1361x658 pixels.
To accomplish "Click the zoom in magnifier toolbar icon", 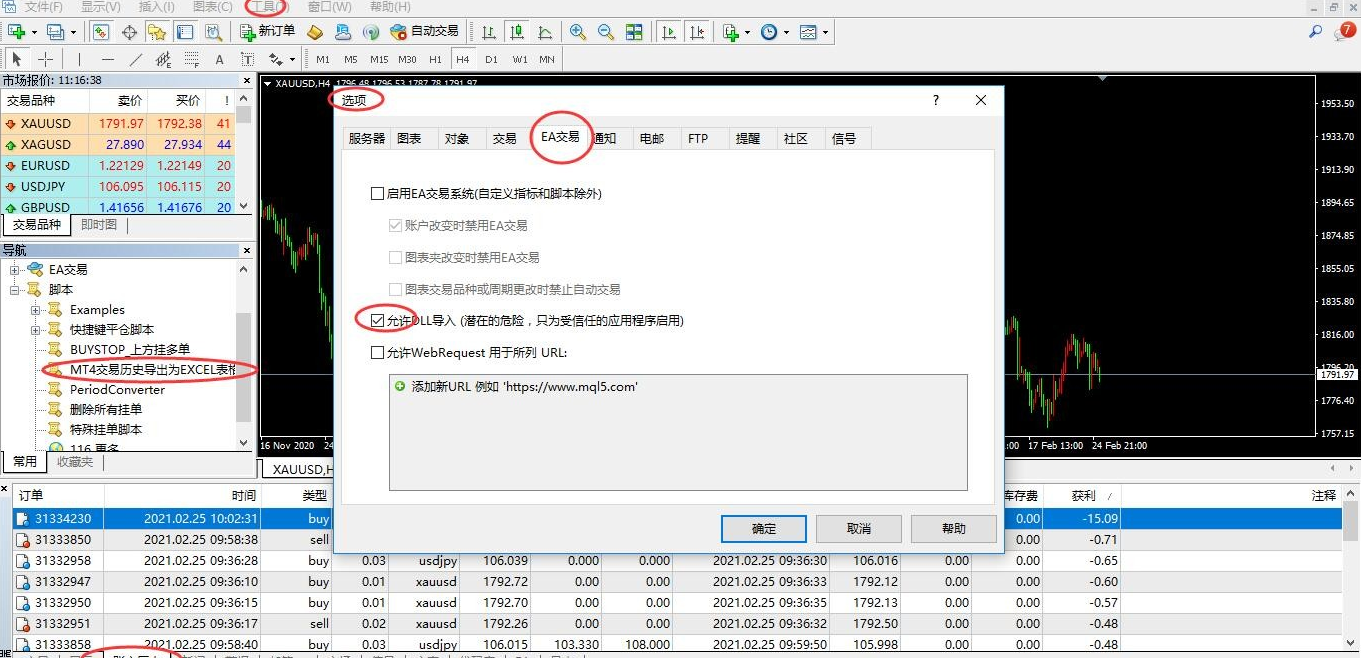I will 577,32.
